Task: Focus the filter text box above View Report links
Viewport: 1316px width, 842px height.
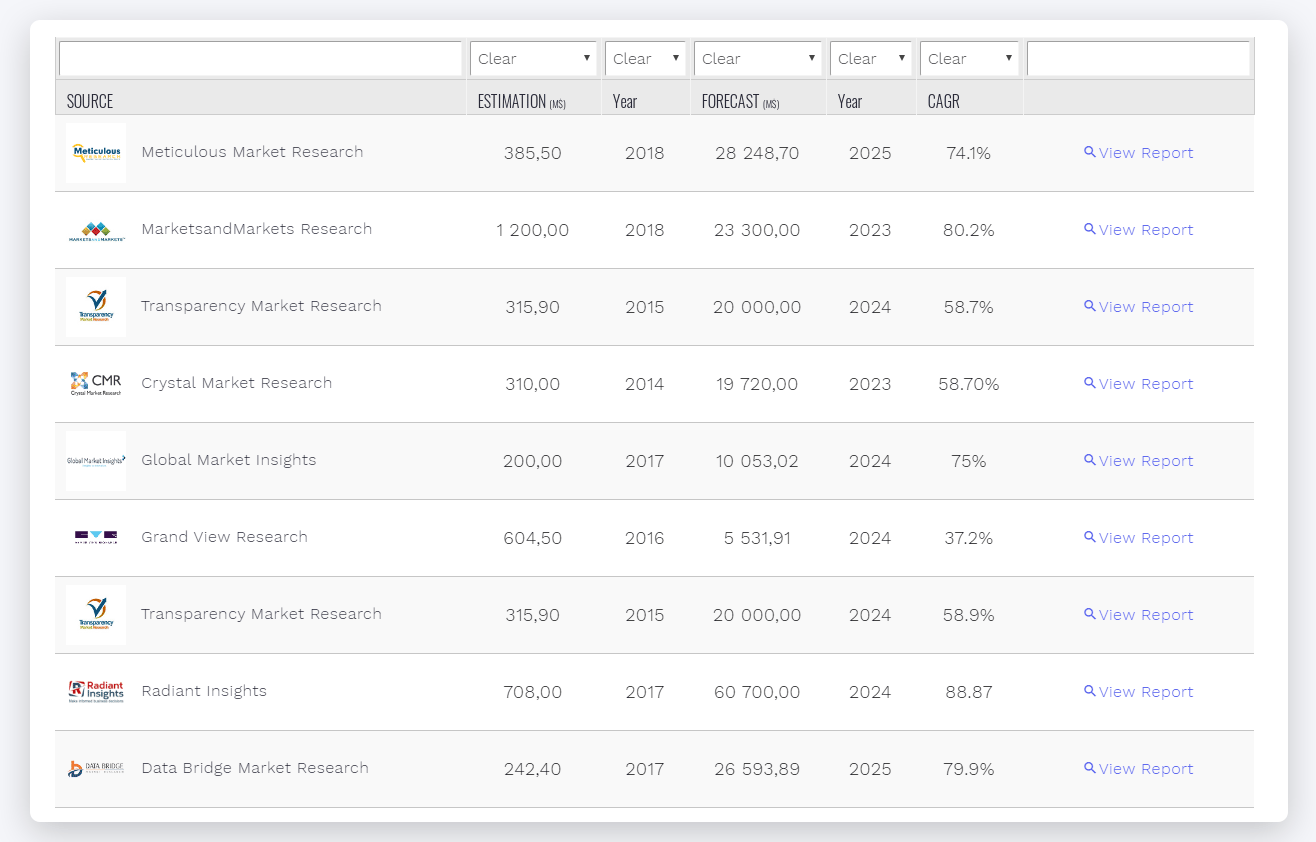Action: click(1138, 58)
